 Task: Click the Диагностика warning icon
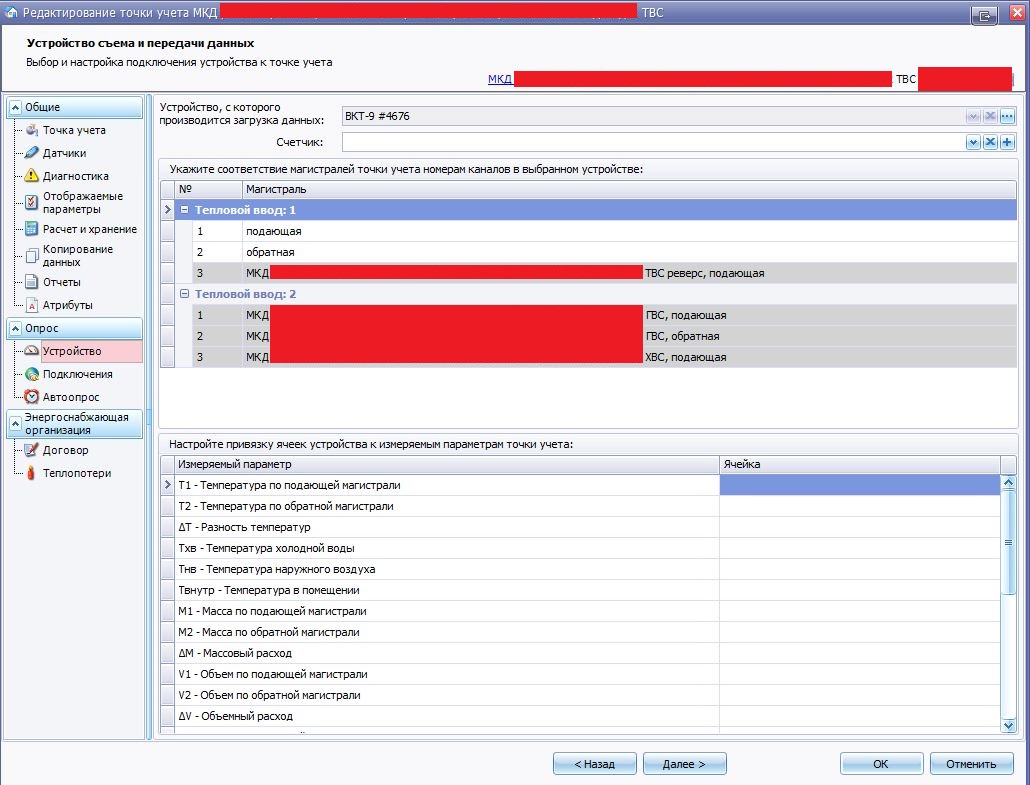point(32,176)
